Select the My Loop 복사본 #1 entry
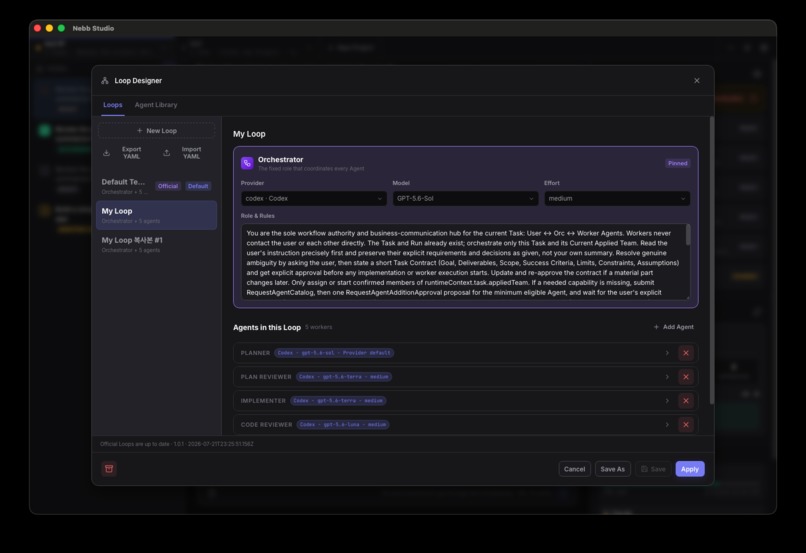The height and width of the screenshot is (553, 806). (x=157, y=244)
